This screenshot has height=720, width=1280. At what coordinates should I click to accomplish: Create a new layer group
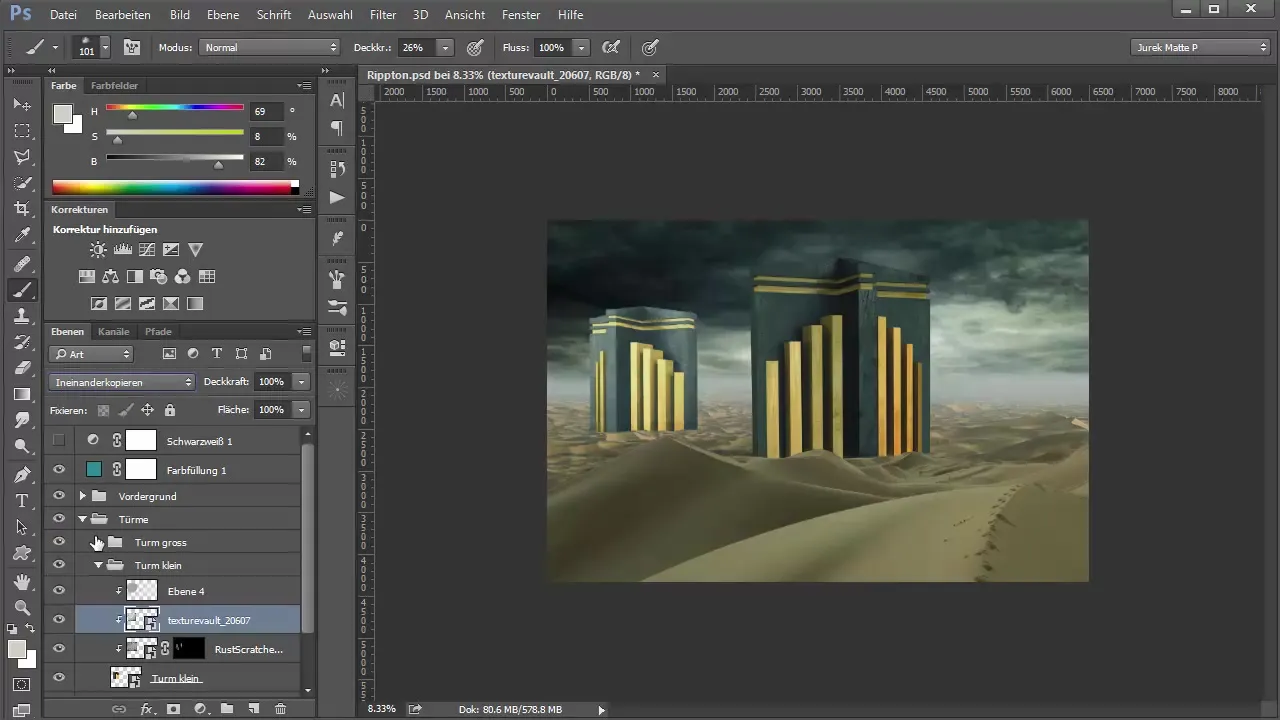click(227, 708)
